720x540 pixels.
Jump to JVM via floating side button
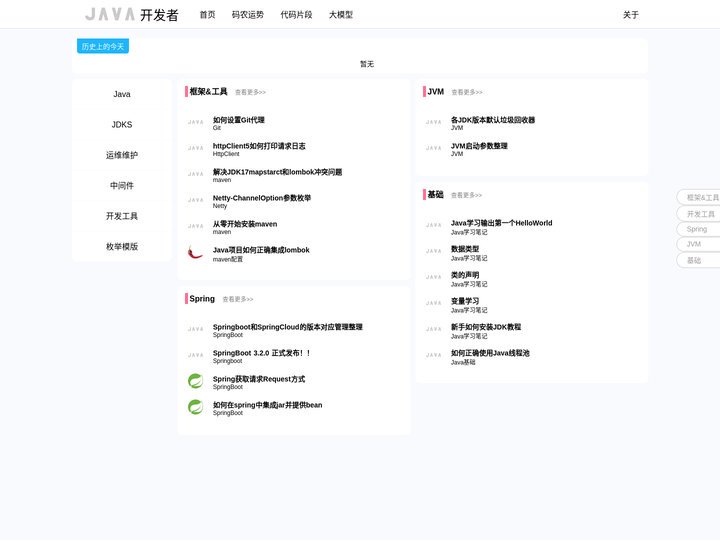[698, 244]
